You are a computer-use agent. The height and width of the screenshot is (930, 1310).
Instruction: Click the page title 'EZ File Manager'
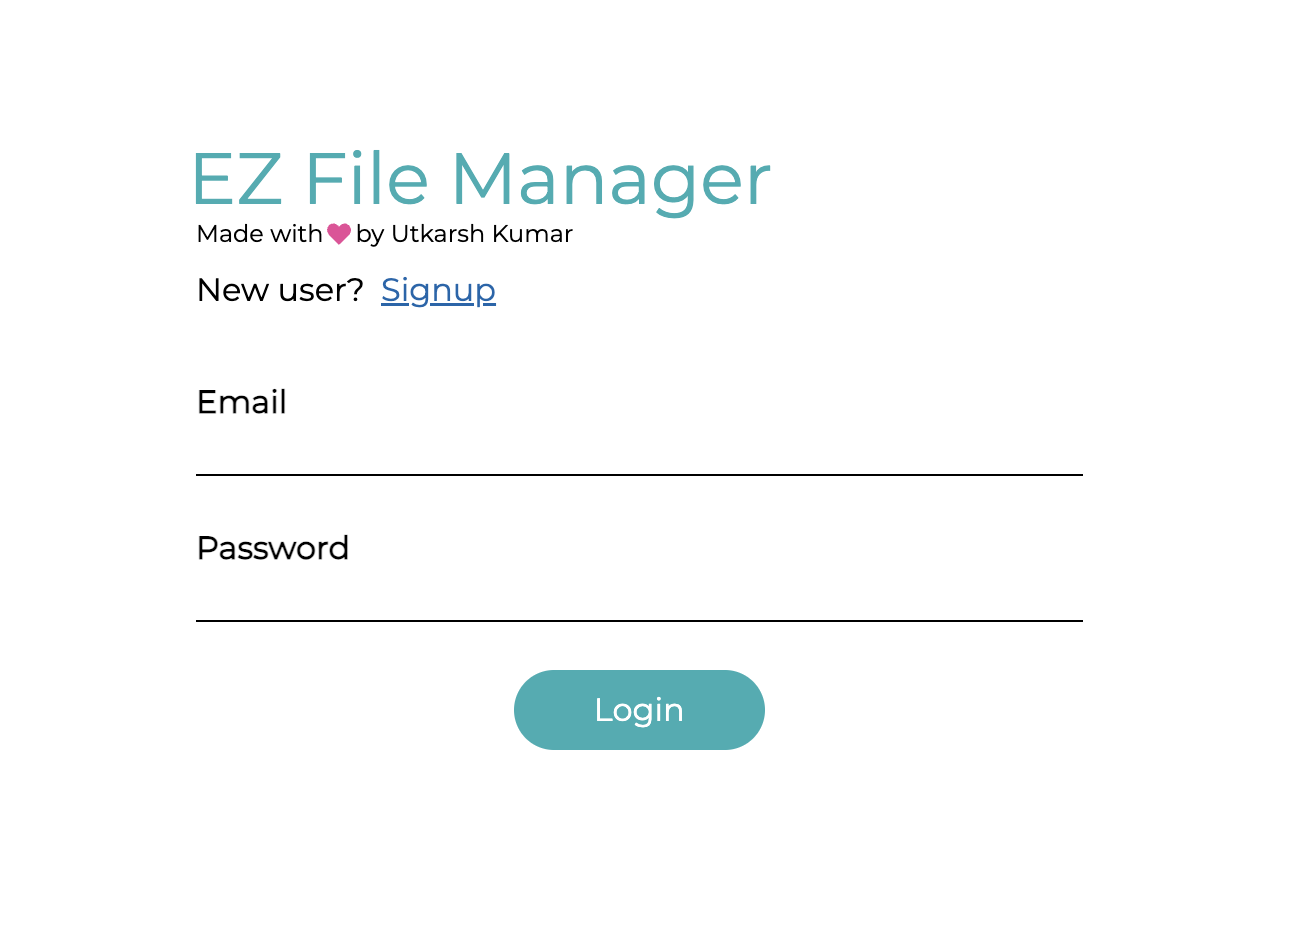tap(480, 178)
